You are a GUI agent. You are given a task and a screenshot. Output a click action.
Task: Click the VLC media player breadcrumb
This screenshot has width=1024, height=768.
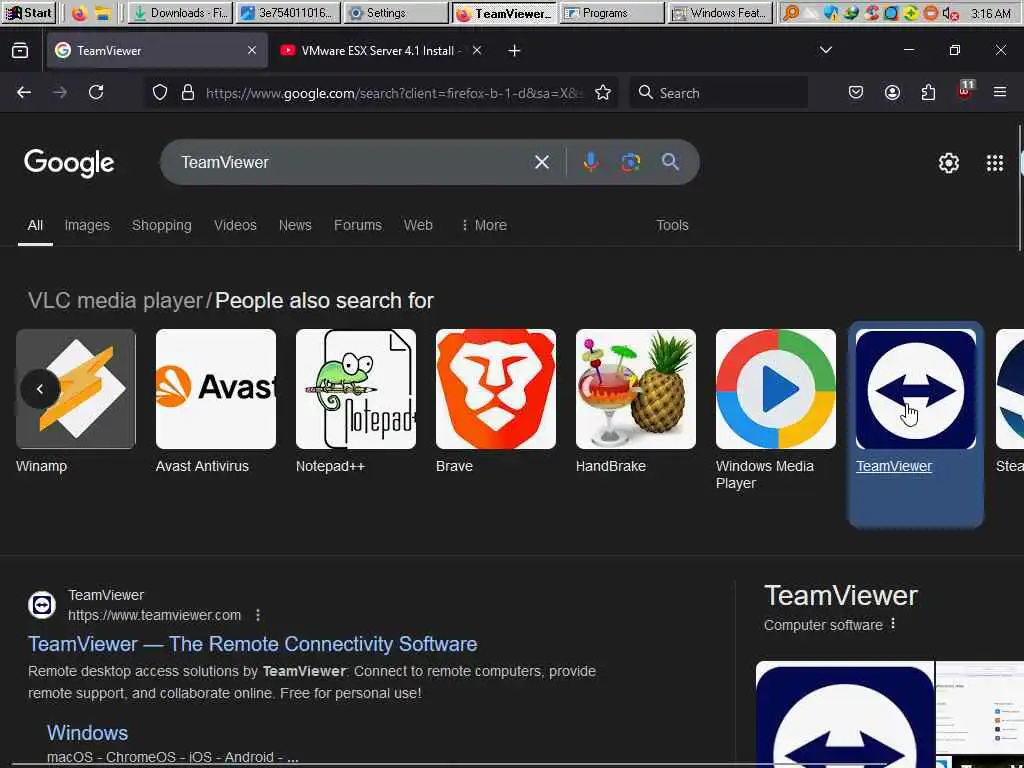click(116, 300)
